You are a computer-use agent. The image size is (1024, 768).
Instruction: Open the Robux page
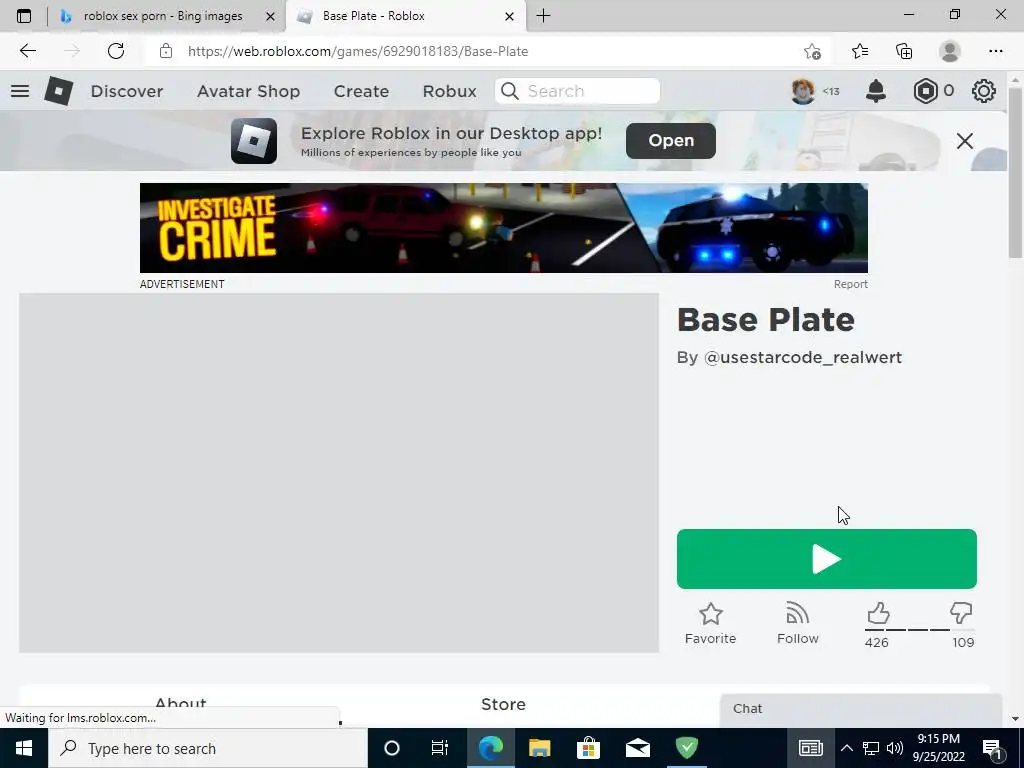(x=449, y=91)
